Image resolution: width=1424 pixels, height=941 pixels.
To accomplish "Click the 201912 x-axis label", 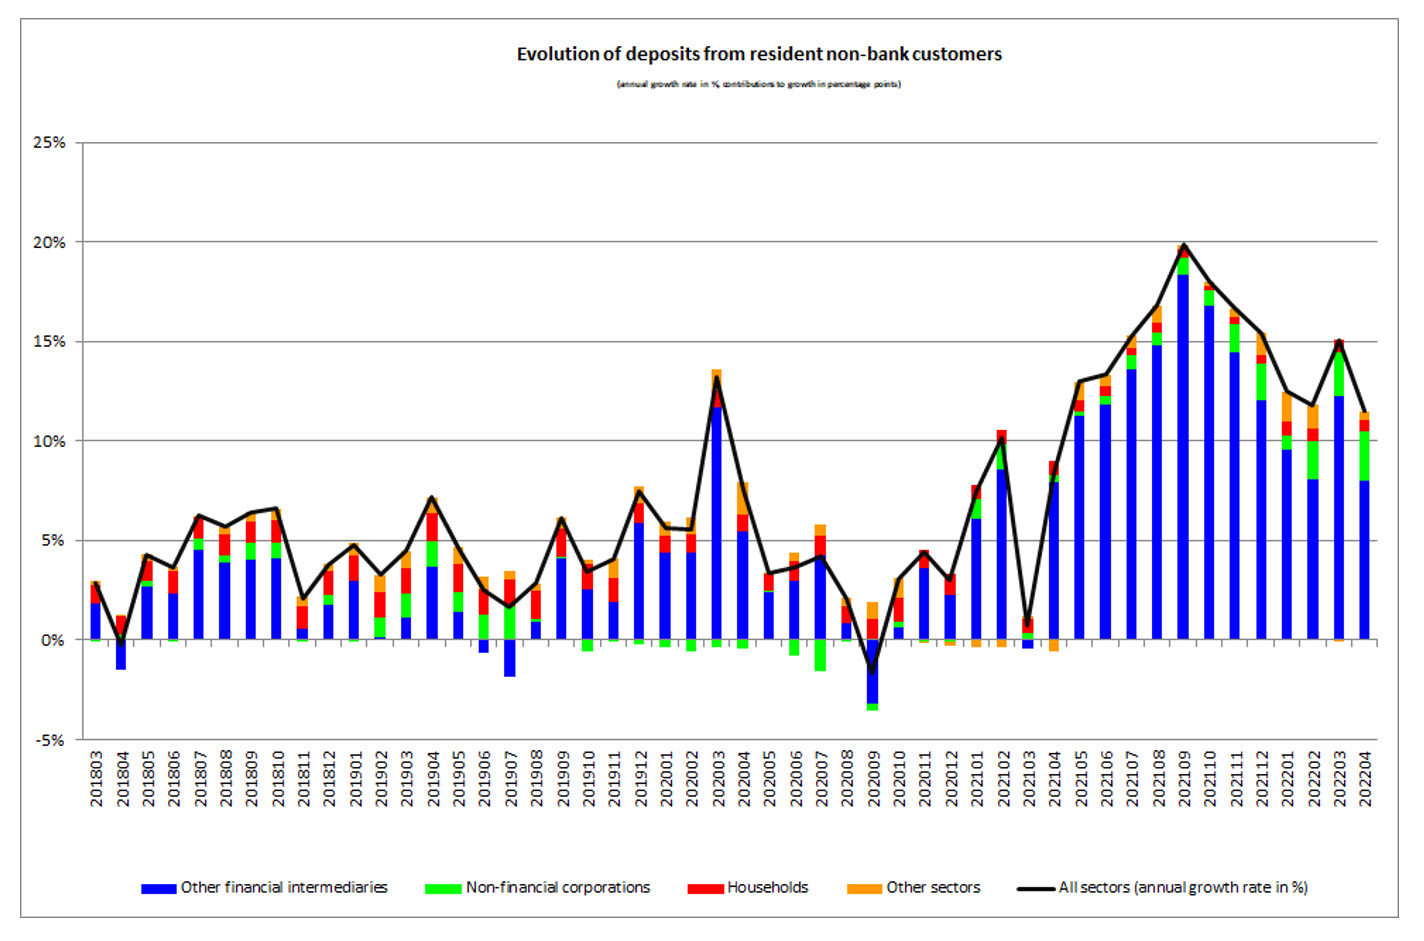I will [x=640, y=779].
